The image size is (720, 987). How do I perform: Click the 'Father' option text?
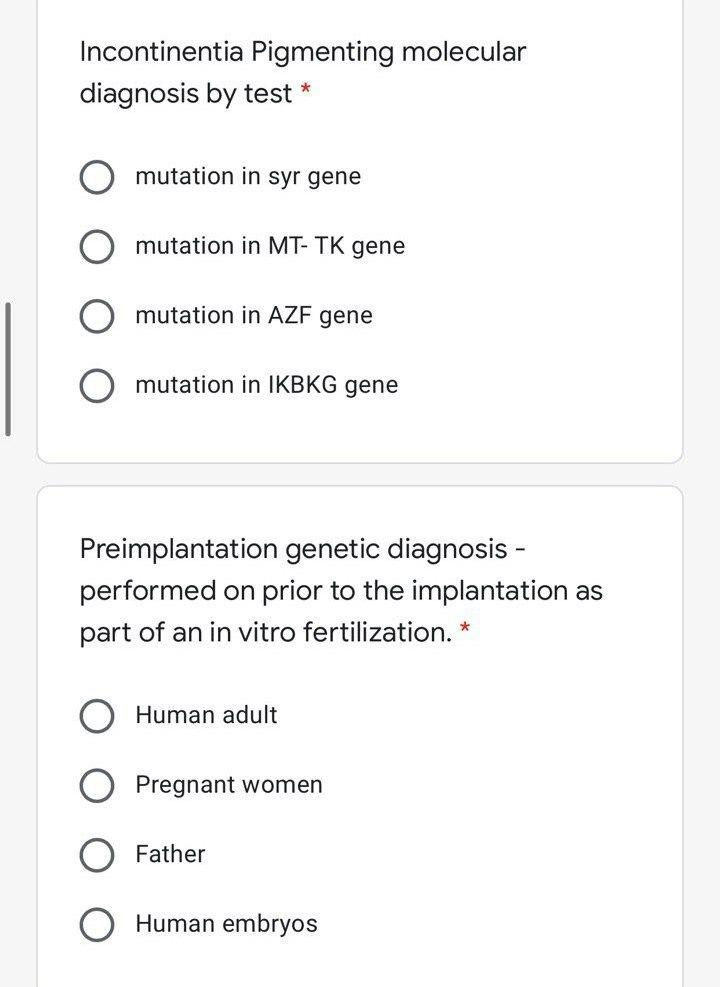[170, 854]
